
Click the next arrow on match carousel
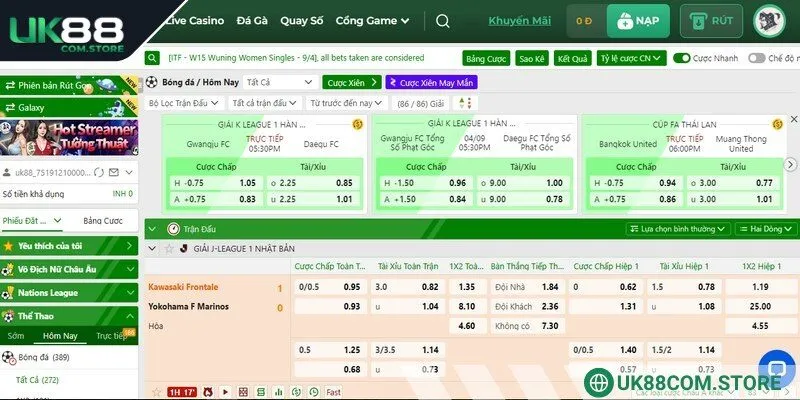tap(790, 164)
